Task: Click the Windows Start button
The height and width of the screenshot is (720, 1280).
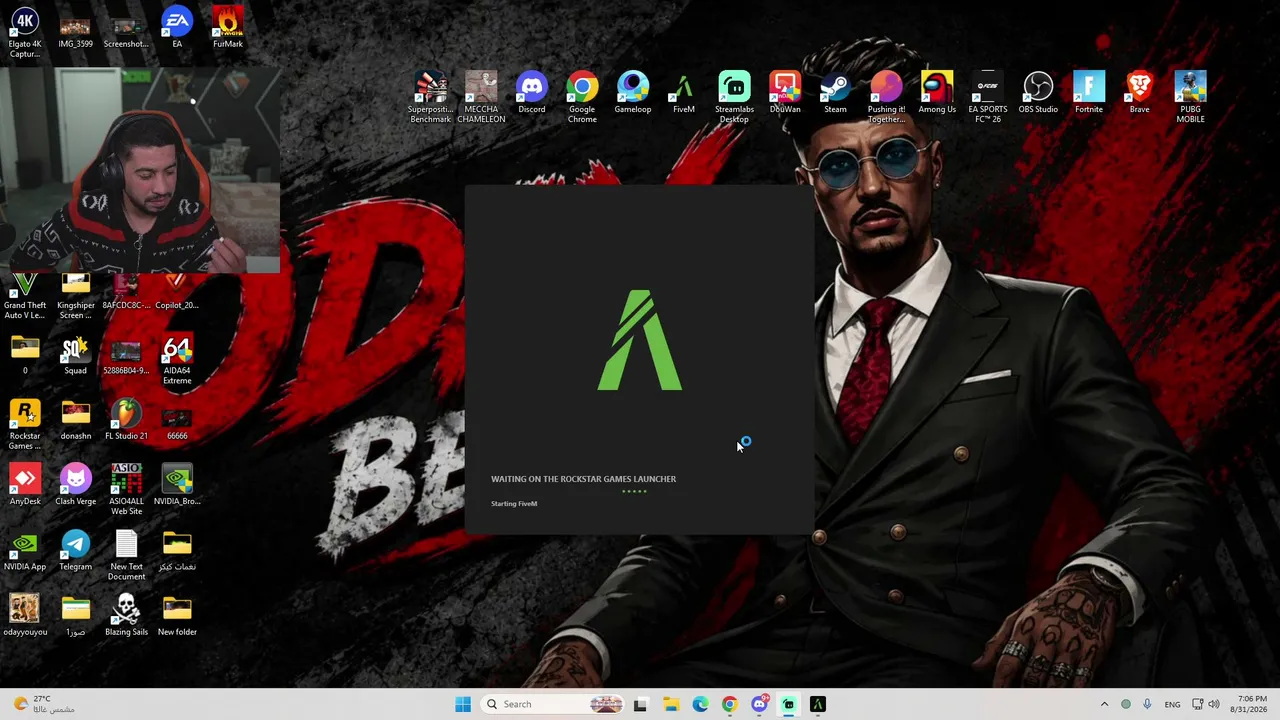Action: [463, 704]
